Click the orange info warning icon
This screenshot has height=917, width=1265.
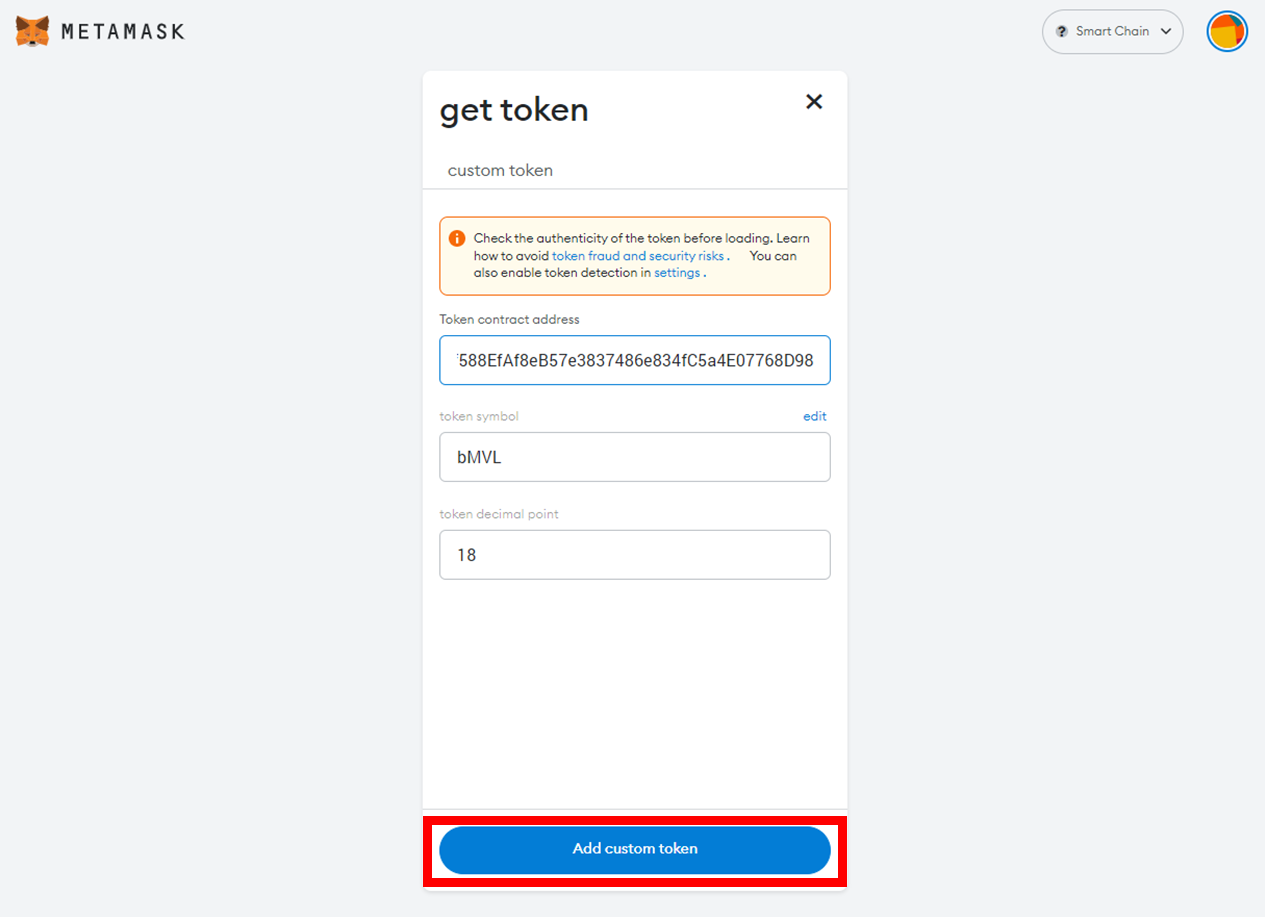click(x=457, y=239)
